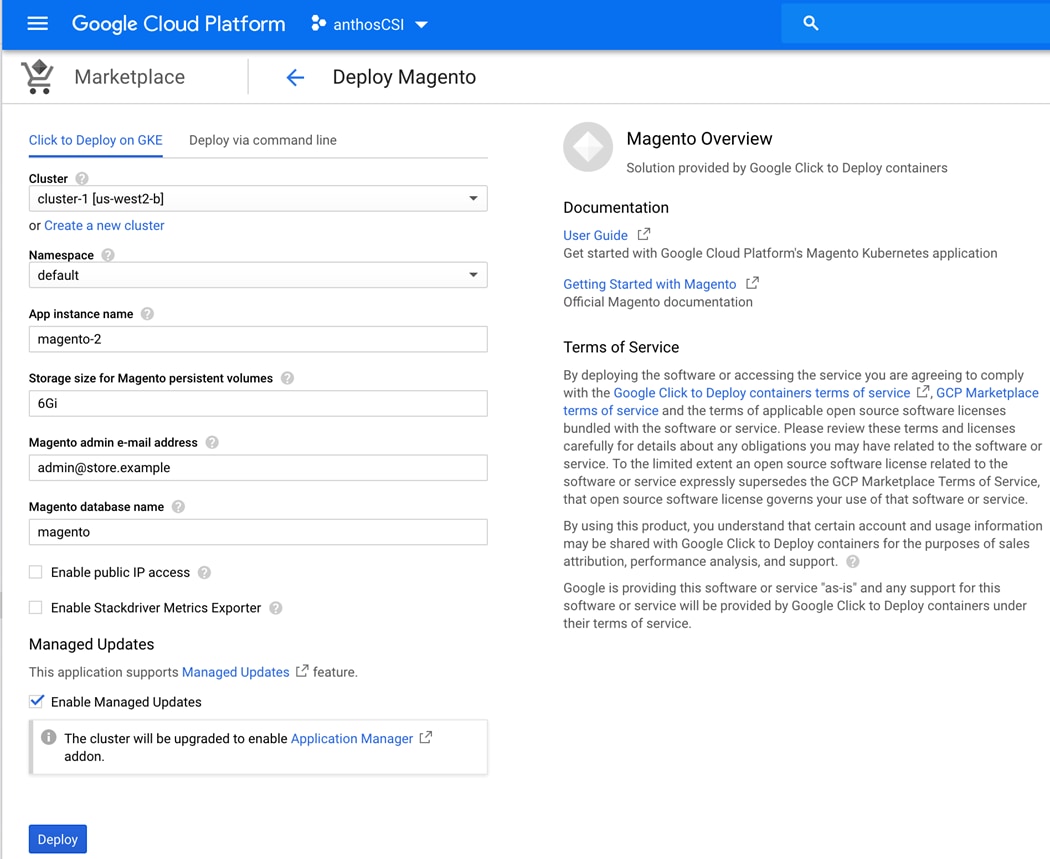
Task: Open the Application Manager link
Action: pyautogui.click(x=352, y=738)
